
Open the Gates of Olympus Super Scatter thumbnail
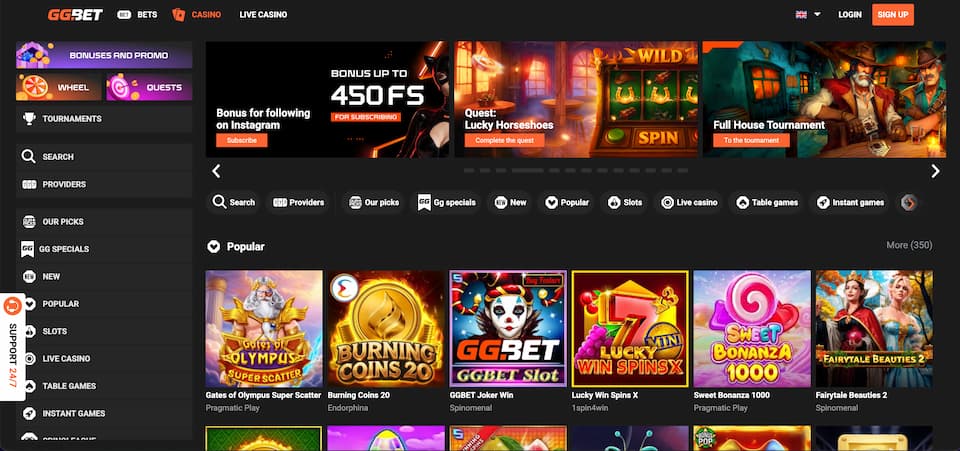point(264,329)
